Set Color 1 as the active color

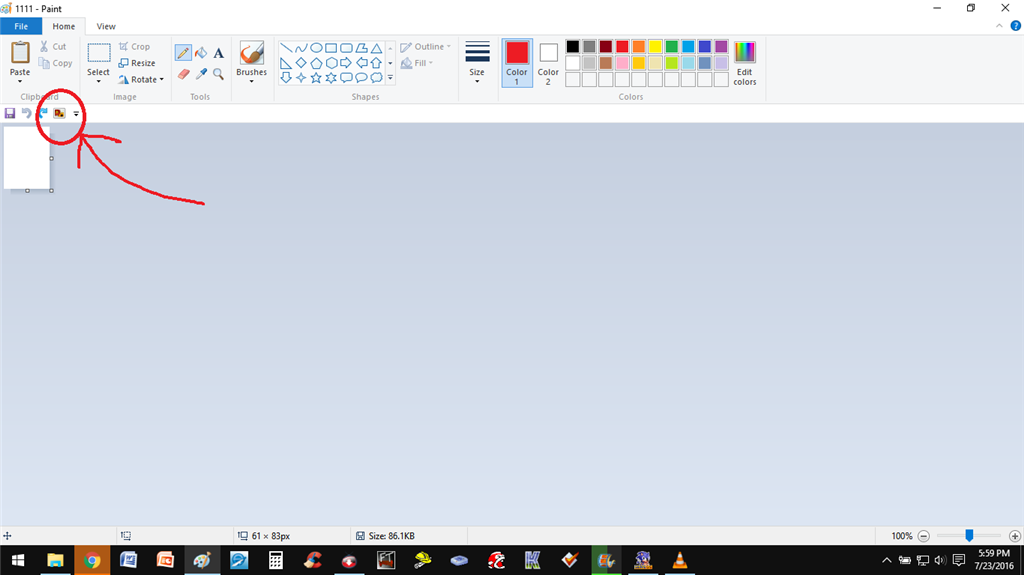[x=517, y=63]
